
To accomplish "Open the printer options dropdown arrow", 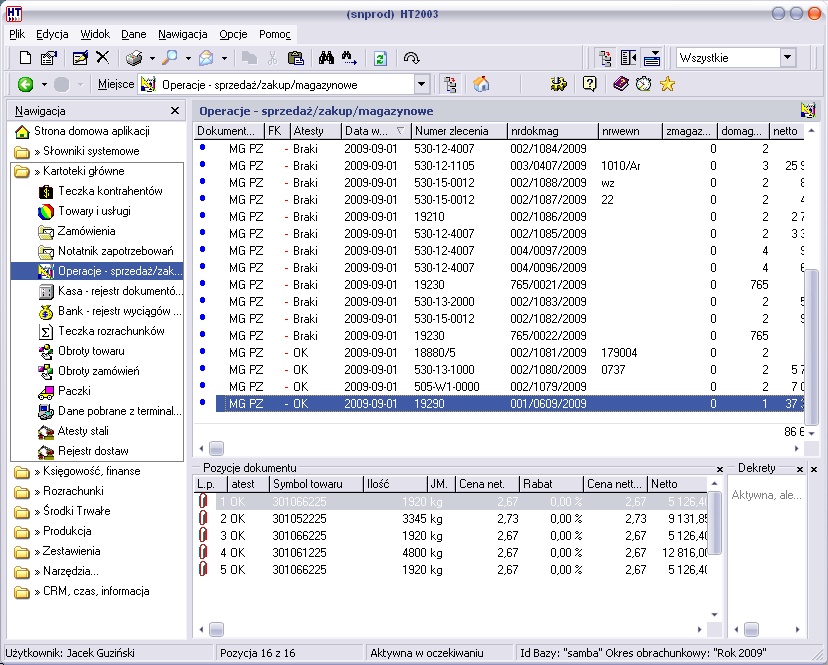I will [x=152, y=58].
